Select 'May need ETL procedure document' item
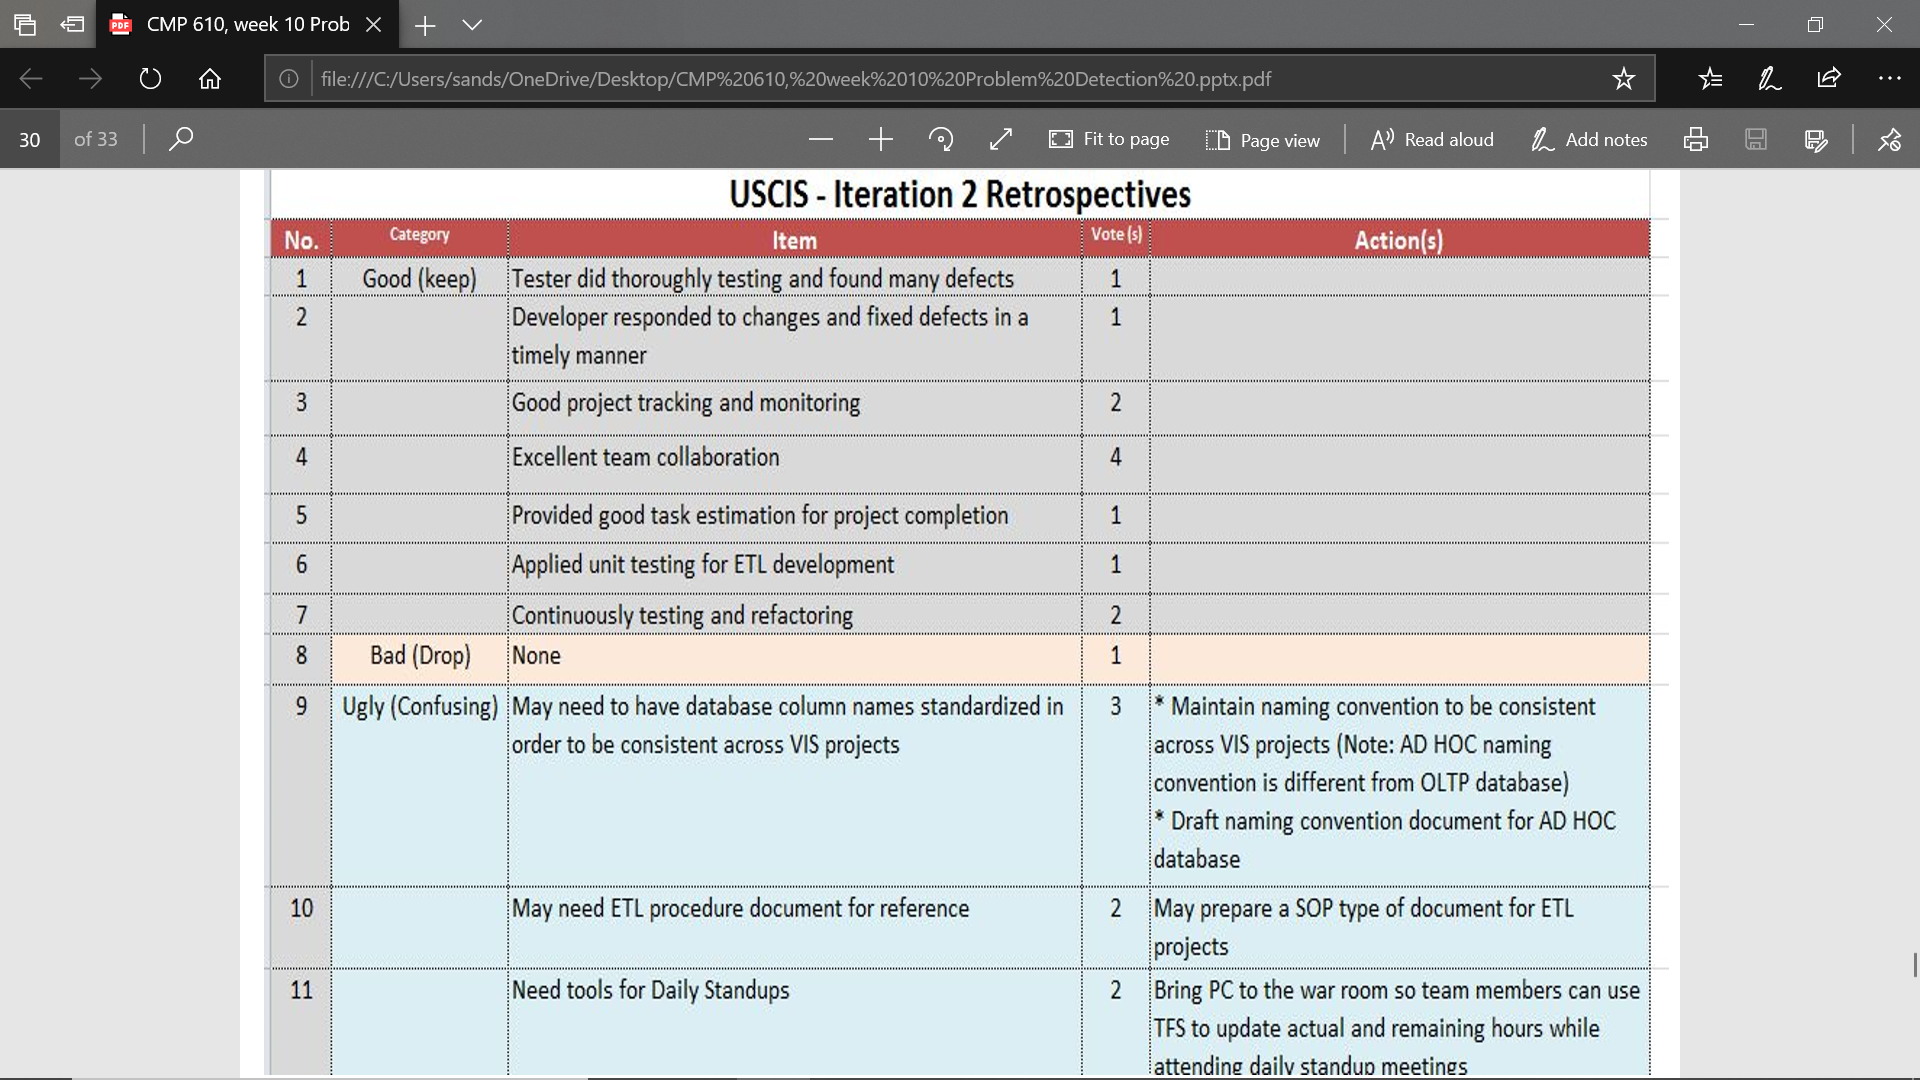 coord(740,908)
